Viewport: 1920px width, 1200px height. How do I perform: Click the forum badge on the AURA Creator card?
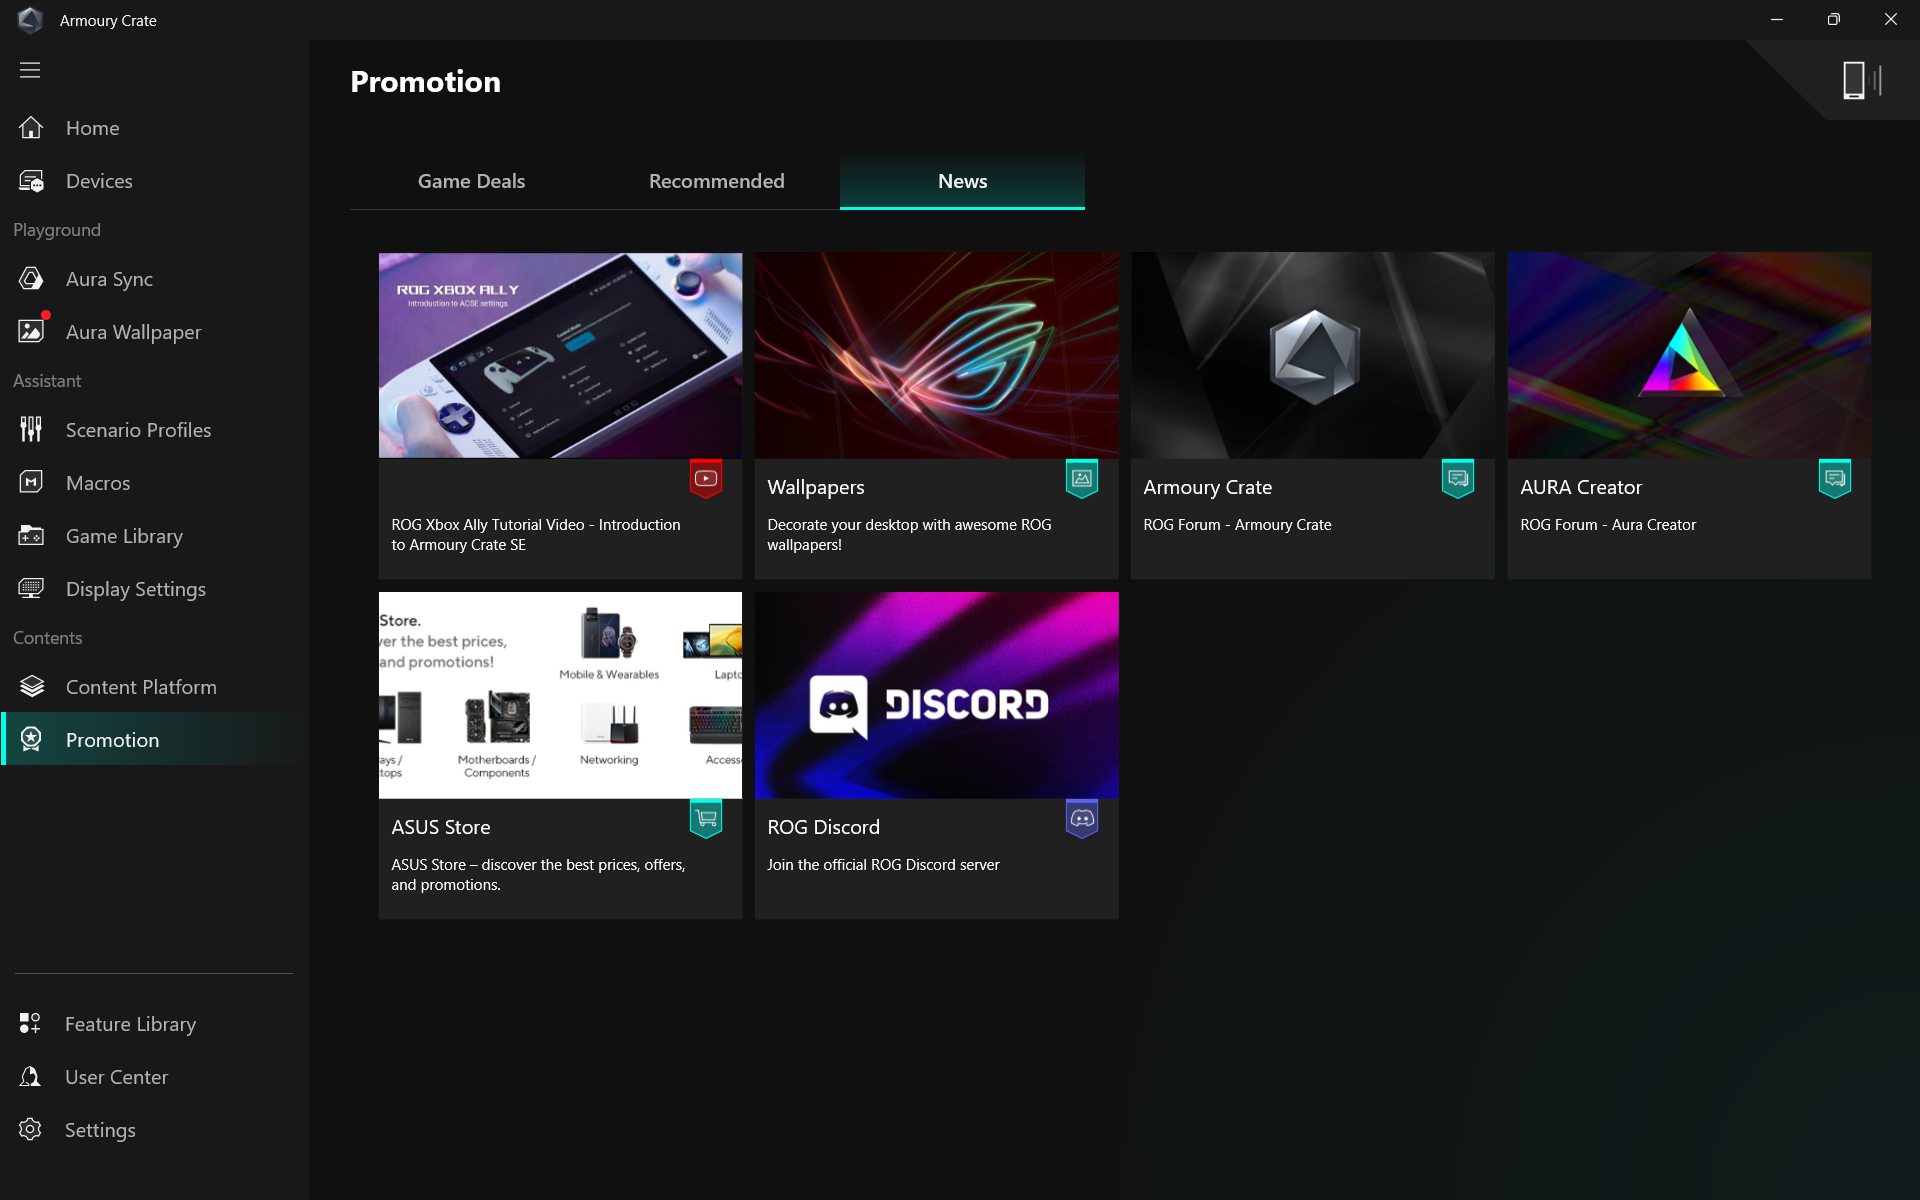(x=1835, y=479)
